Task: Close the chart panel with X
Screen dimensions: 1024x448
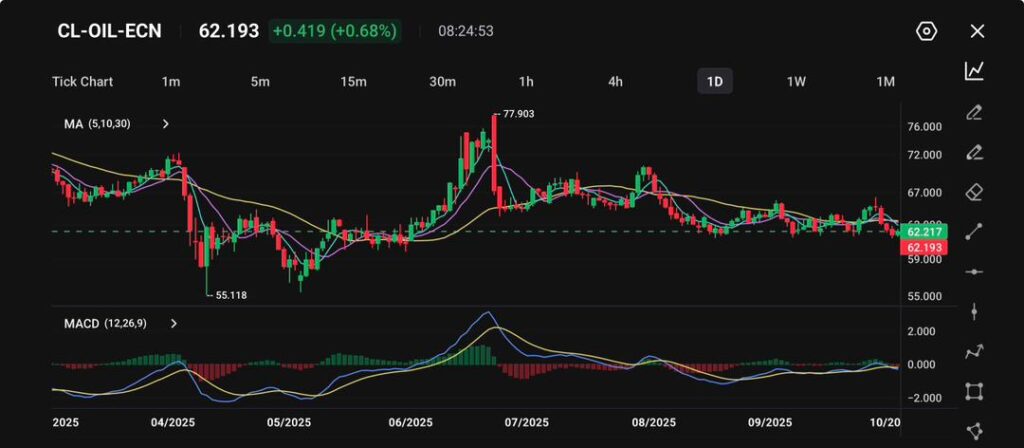Action: (977, 31)
